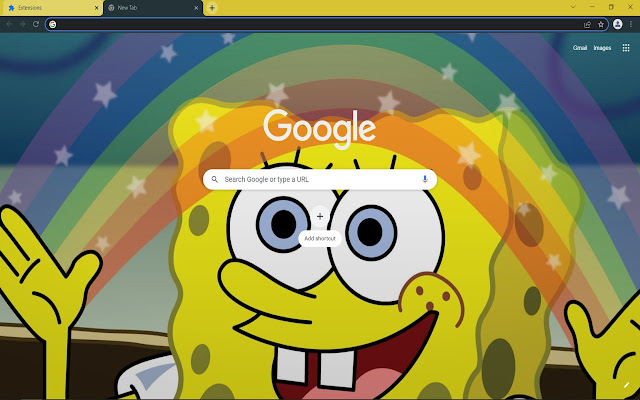The width and height of the screenshot is (640, 400).
Task: Start voice search with microphone icon
Action: coord(425,179)
